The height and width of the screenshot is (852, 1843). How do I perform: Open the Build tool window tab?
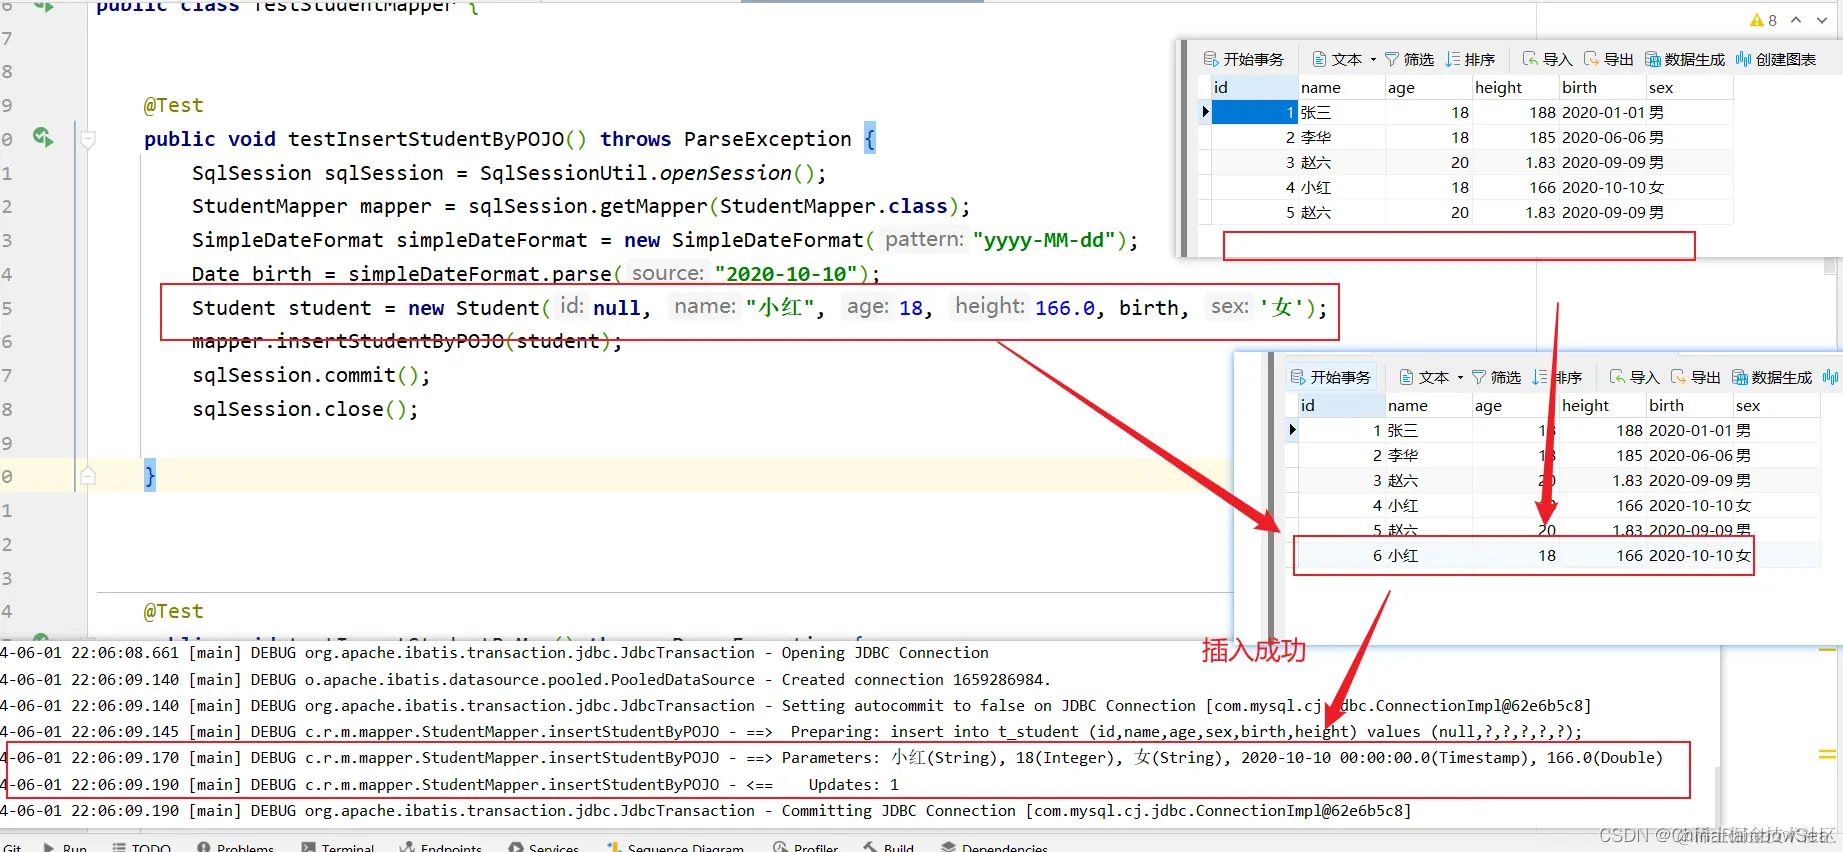point(888,847)
